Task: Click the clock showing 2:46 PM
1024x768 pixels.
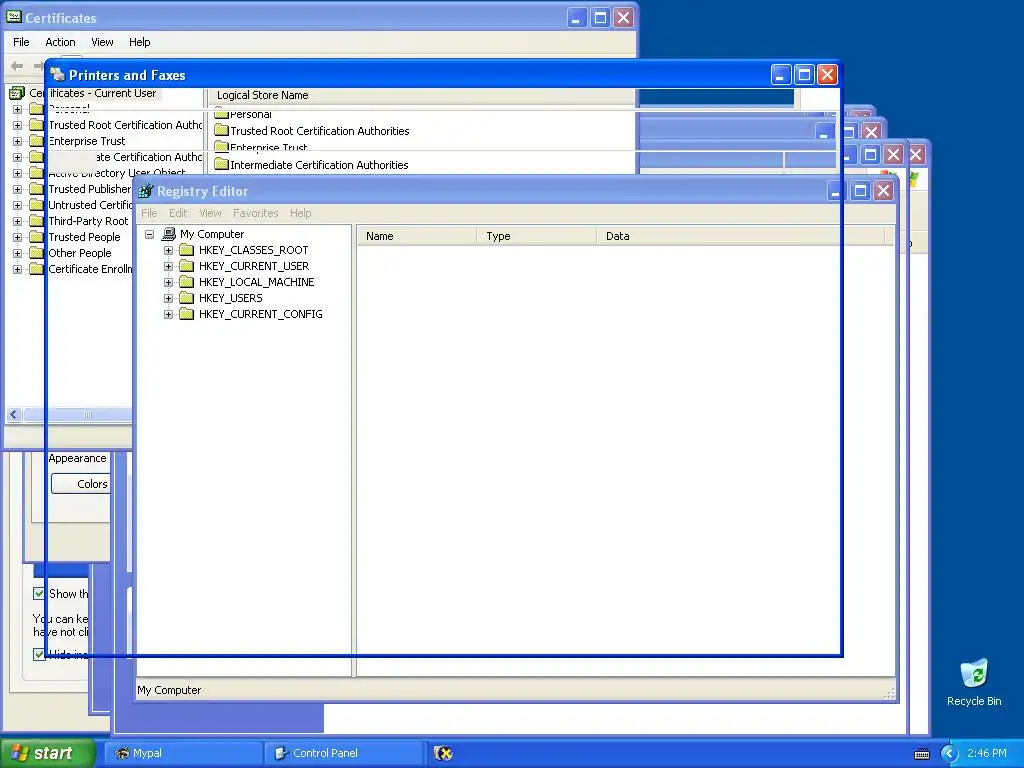Action: click(x=987, y=753)
